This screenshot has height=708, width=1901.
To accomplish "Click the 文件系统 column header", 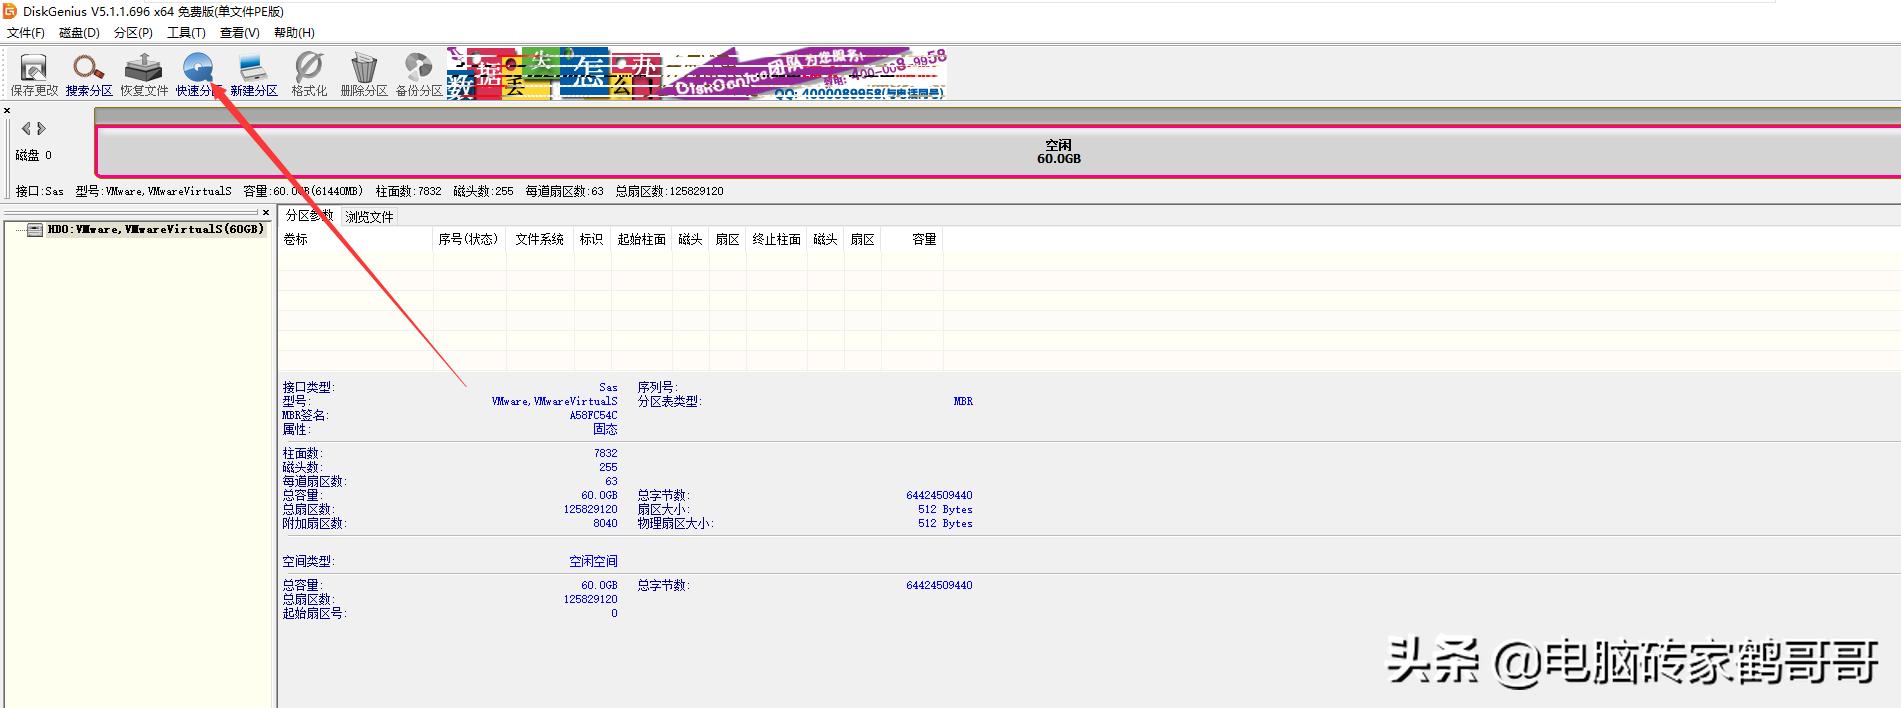I will (x=539, y=240).
